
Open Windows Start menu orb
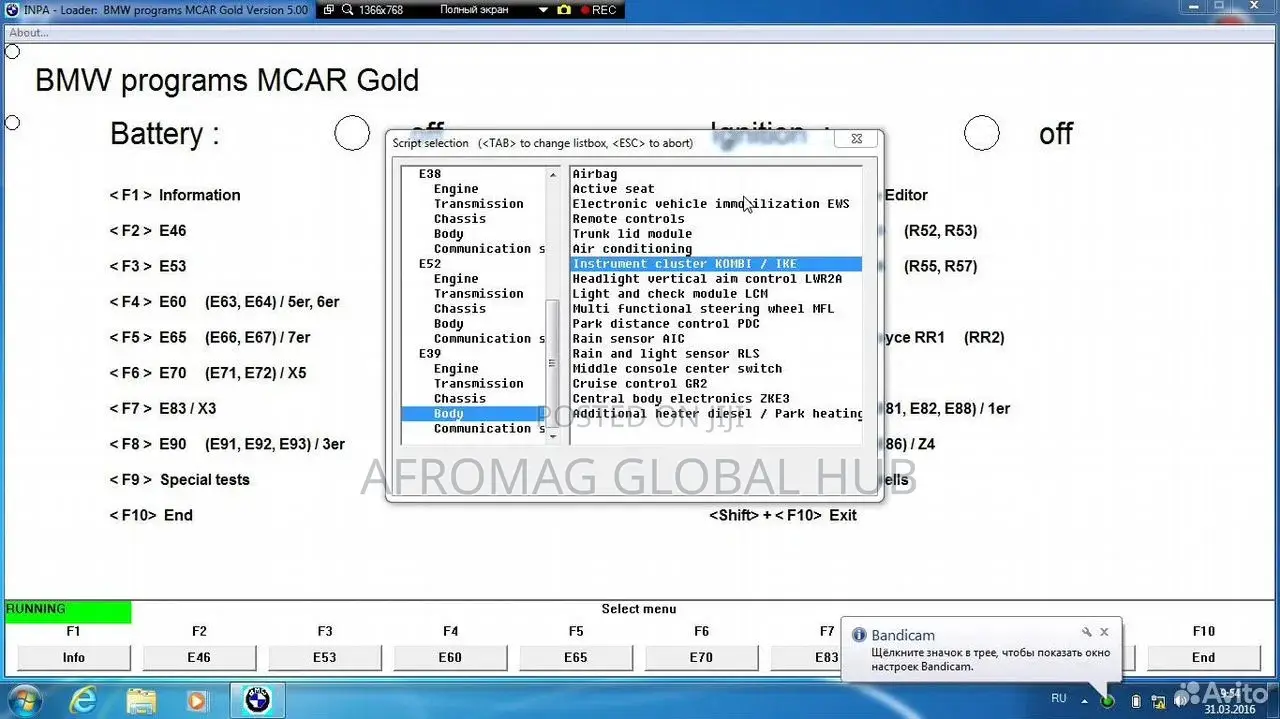click(27, 699)
